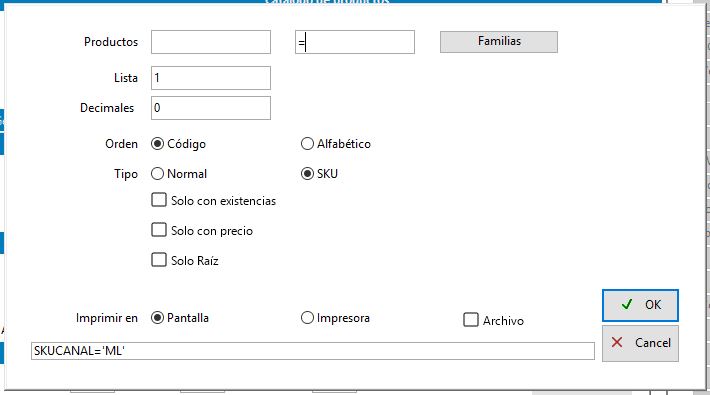
Task: Click the Imprimir en label
Action: point(107,318)
